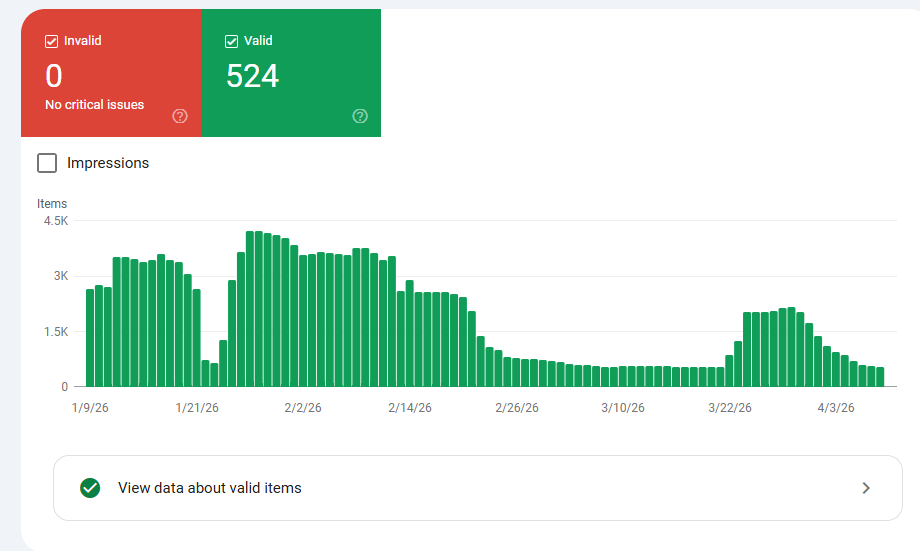Expand the valid items row with the chevron arrow
The height and width of the screenshot is (551, 920).
click(866, 488)
